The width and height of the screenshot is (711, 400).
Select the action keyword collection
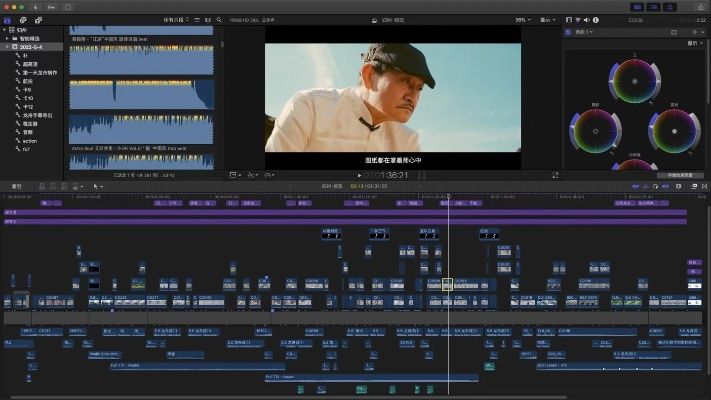click(x=30, y=140)
